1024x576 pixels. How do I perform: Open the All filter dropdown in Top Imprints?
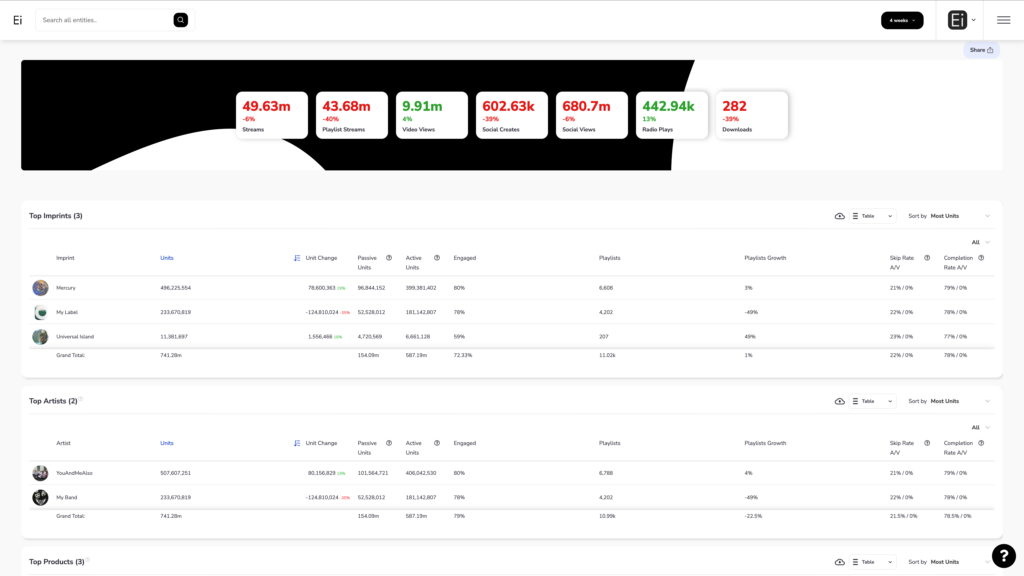pyautogui.click(x=980, y=242)
